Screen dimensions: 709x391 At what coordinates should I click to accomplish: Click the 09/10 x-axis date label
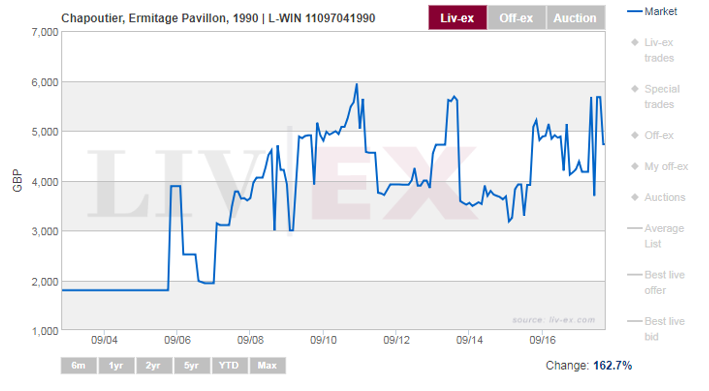323,340
